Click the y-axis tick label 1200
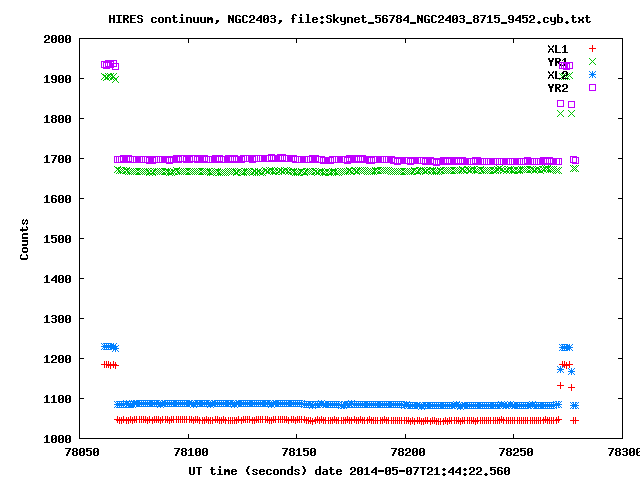Viewport: 640px width, 480px height. tap(58, 359)
